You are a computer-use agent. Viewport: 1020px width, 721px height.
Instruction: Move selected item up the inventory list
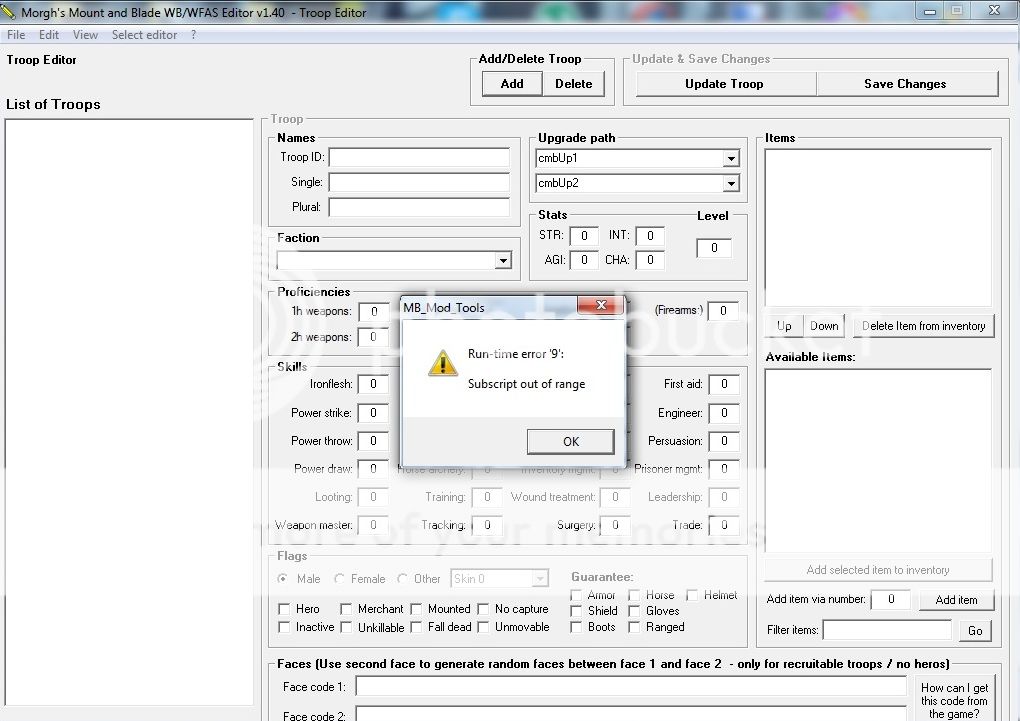783,325
